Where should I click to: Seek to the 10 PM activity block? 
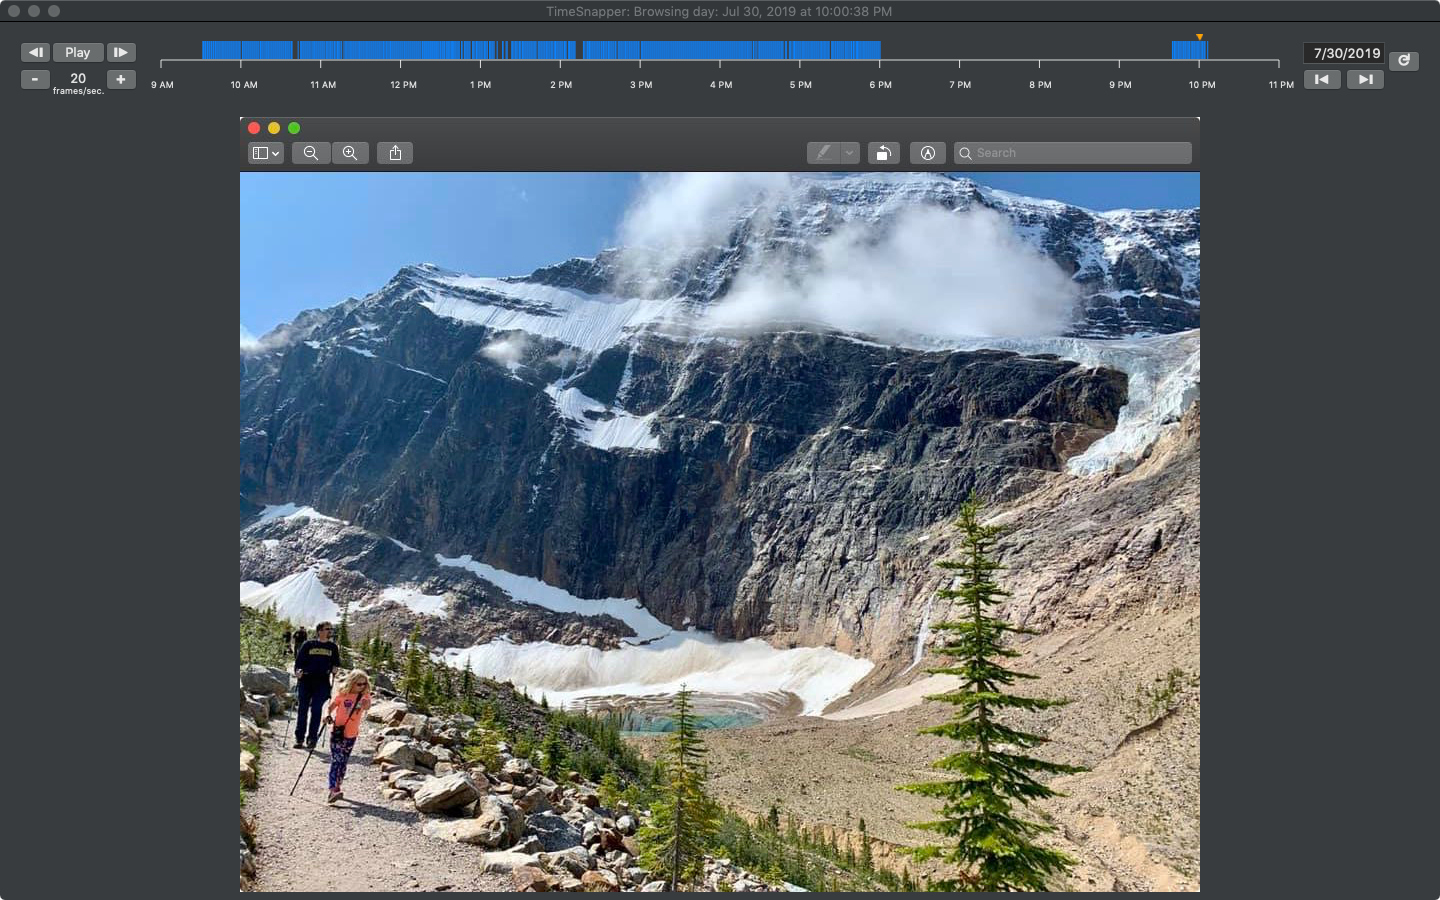click(x=1189, y=50)
